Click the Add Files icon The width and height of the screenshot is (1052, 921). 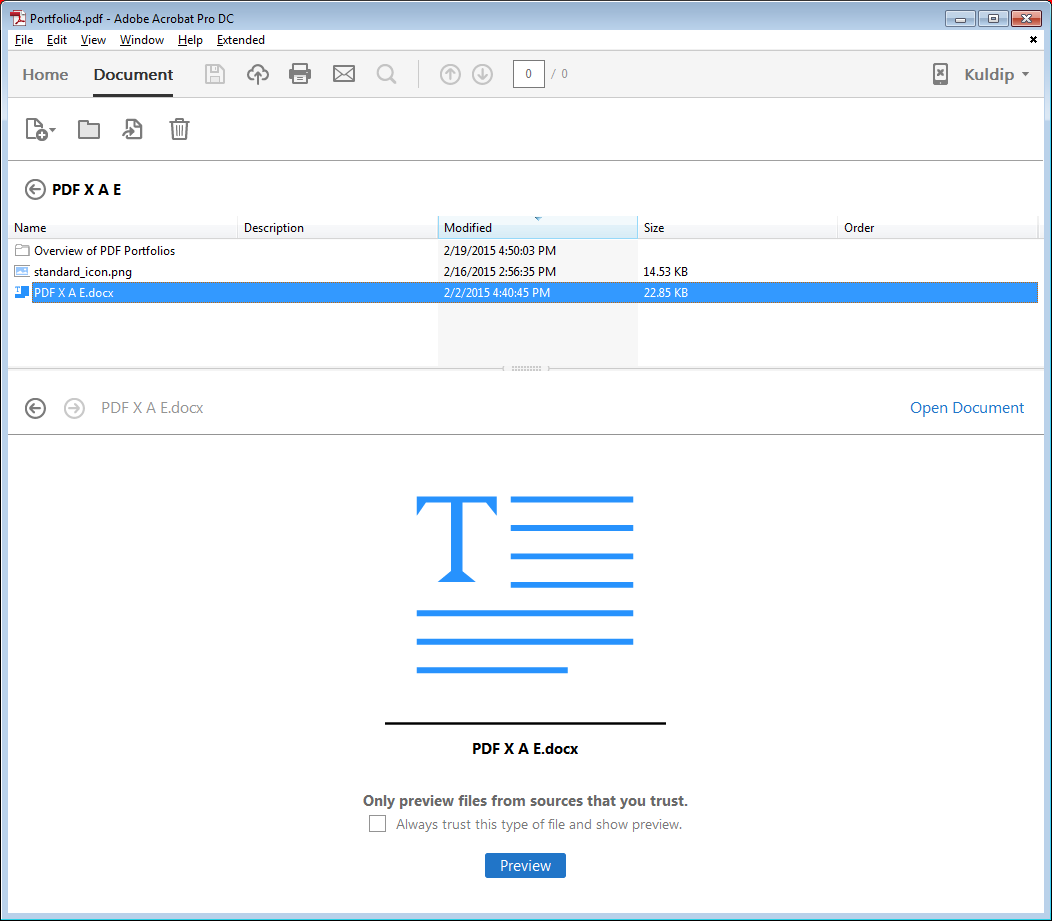pos(36,129)
